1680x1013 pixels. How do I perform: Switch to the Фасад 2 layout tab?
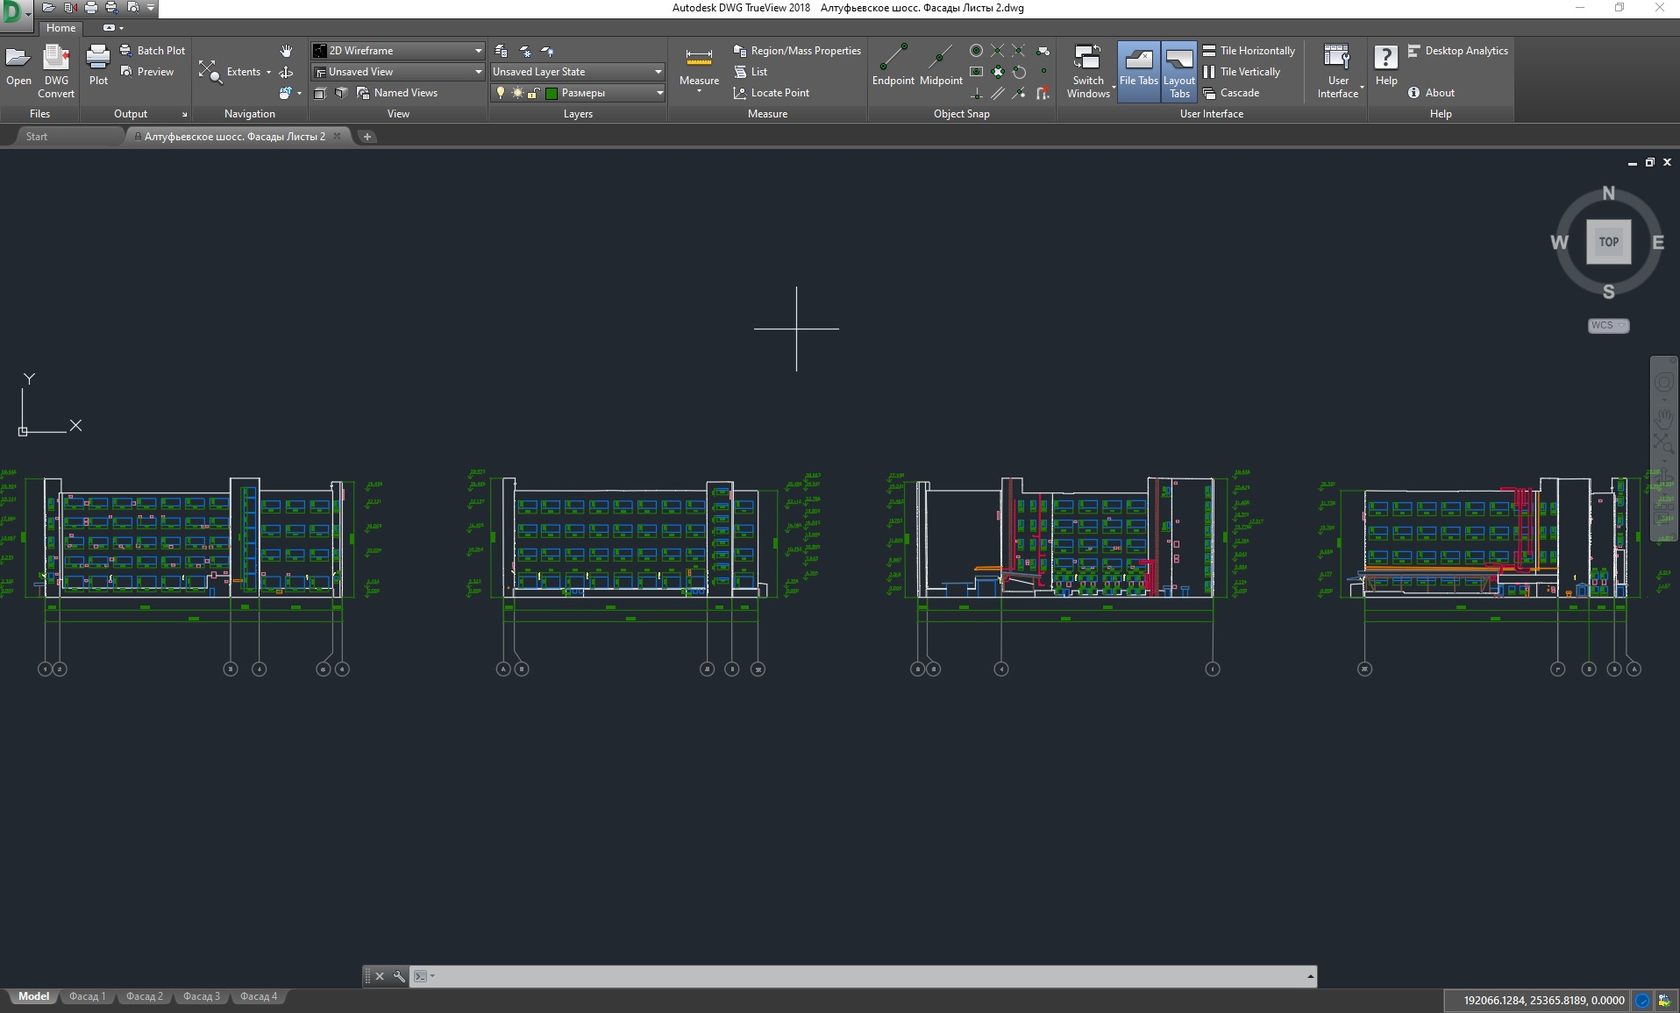click(144, 996)
